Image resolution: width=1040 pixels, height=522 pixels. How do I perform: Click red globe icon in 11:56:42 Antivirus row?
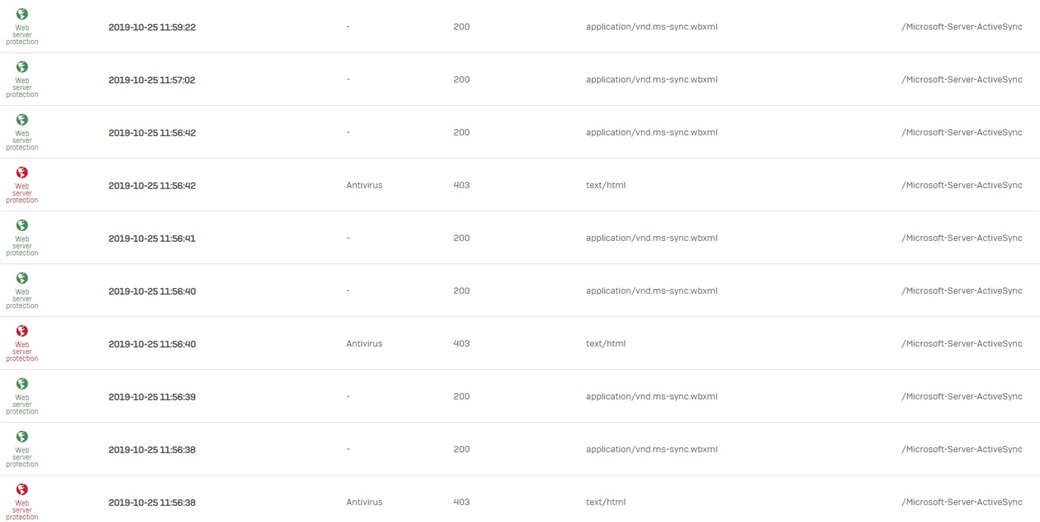tap(22, 173)
